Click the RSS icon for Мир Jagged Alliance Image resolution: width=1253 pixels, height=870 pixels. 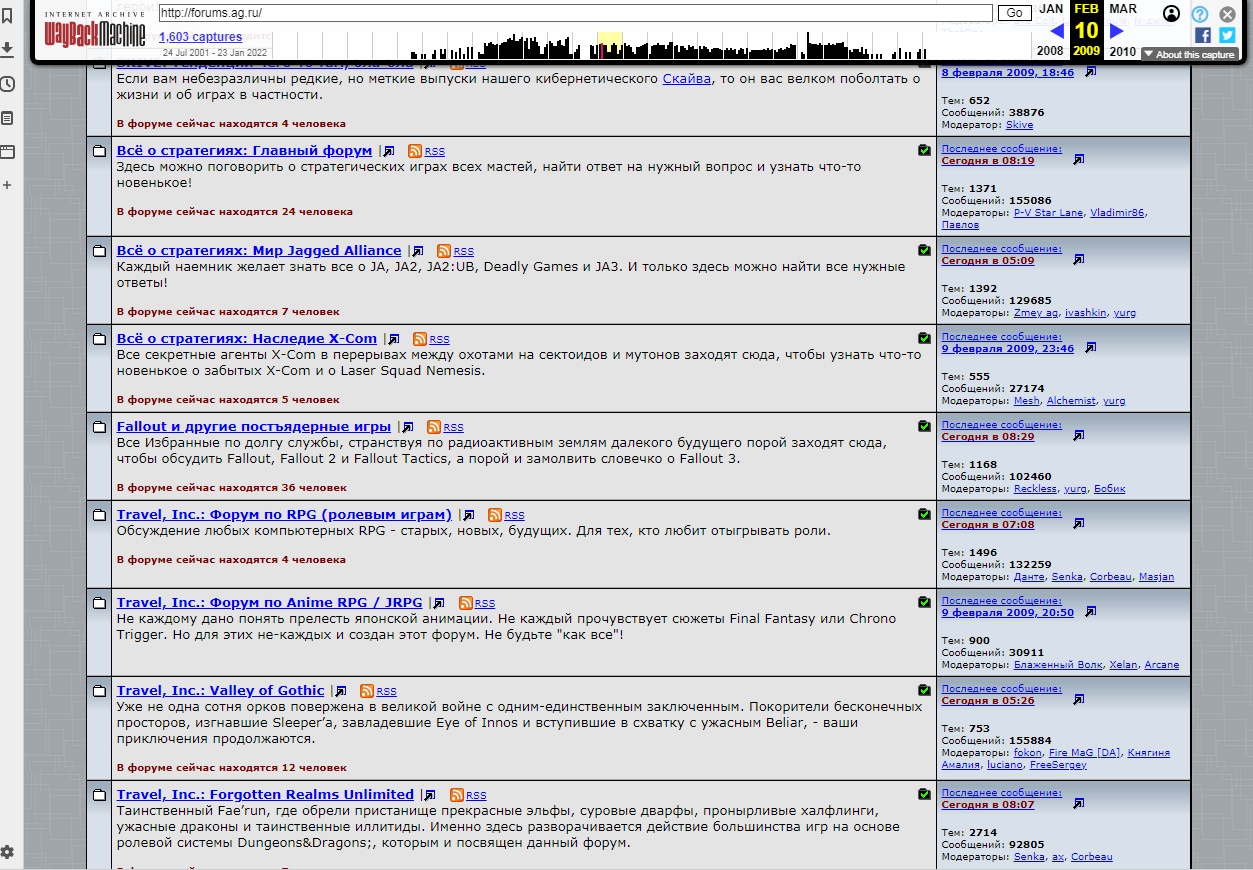(x=444, y=251)
